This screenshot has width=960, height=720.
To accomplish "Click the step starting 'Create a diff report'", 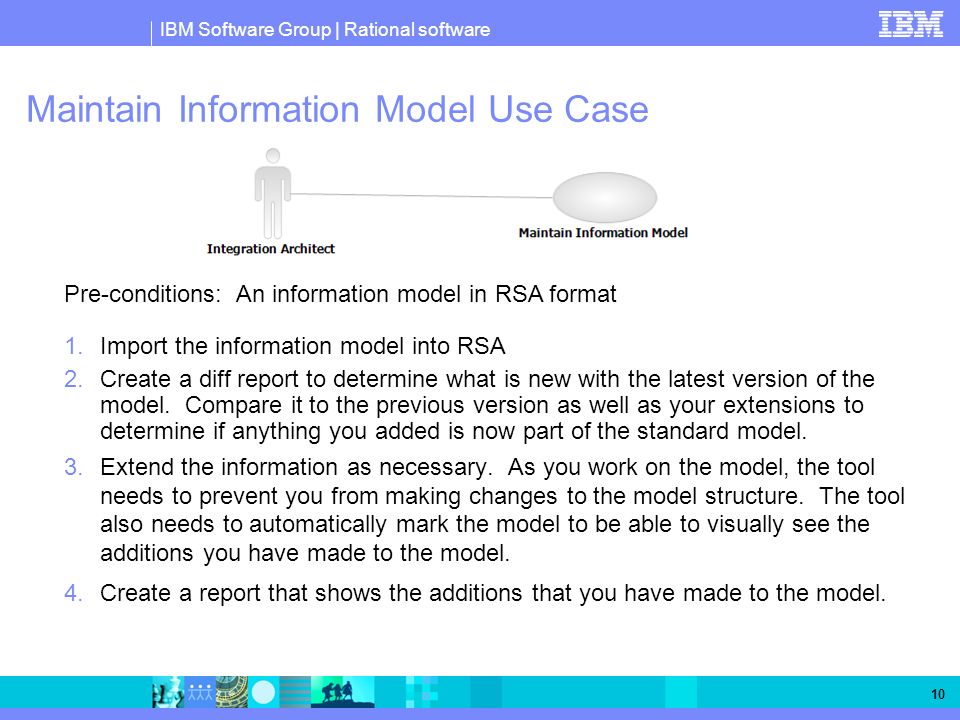I will click(487, 405).
